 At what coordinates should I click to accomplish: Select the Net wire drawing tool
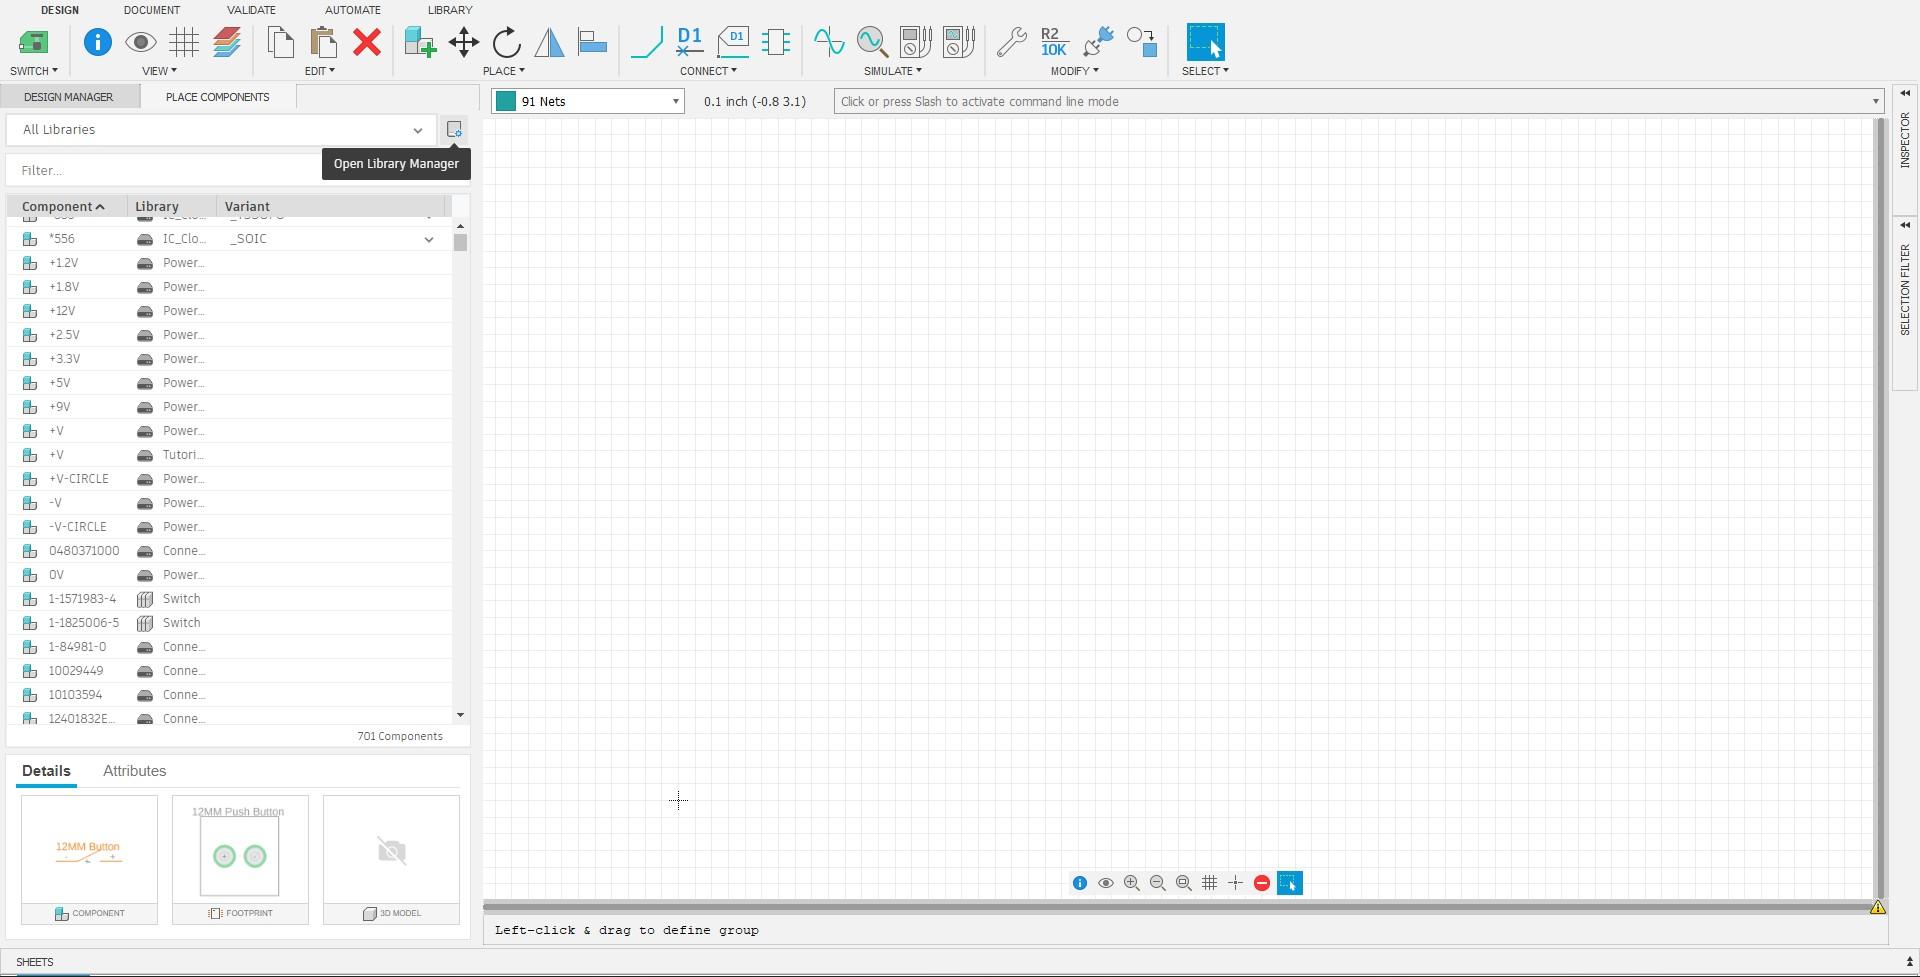(x=647, y=42)
